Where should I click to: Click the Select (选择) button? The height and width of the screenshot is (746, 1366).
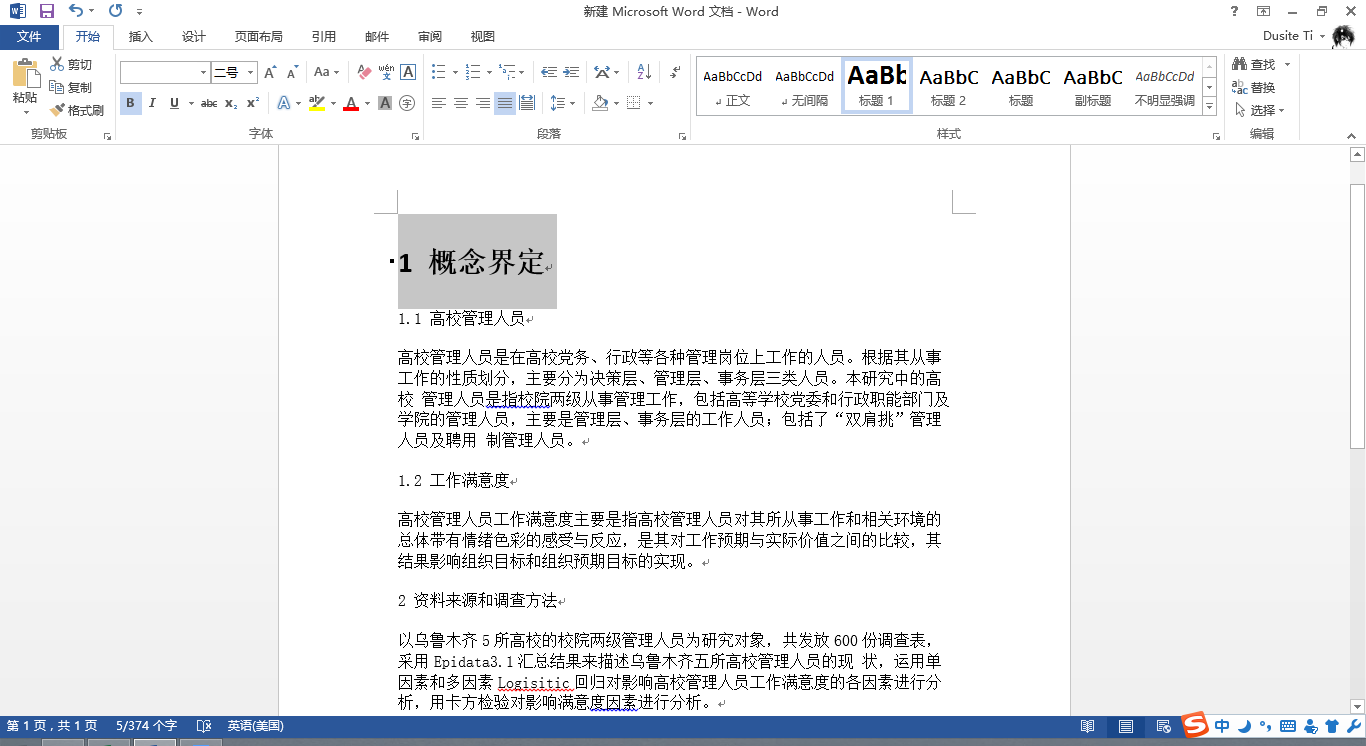click(x=1259, y=110)
